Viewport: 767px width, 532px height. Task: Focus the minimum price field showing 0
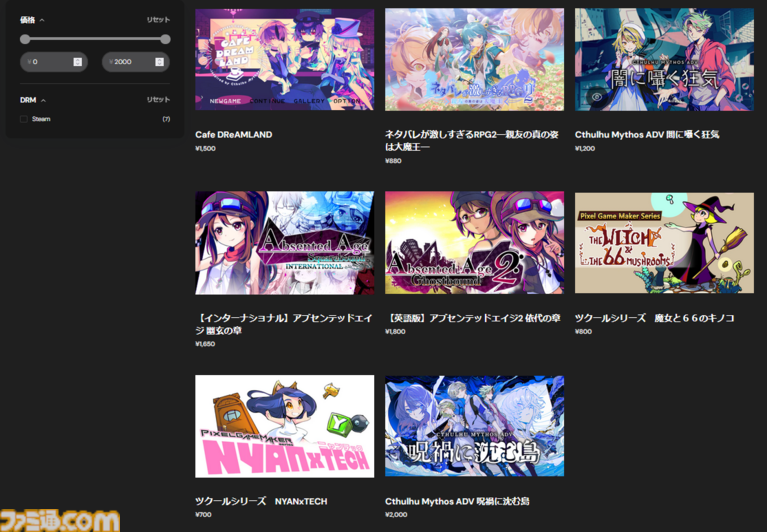pos(54,62)
